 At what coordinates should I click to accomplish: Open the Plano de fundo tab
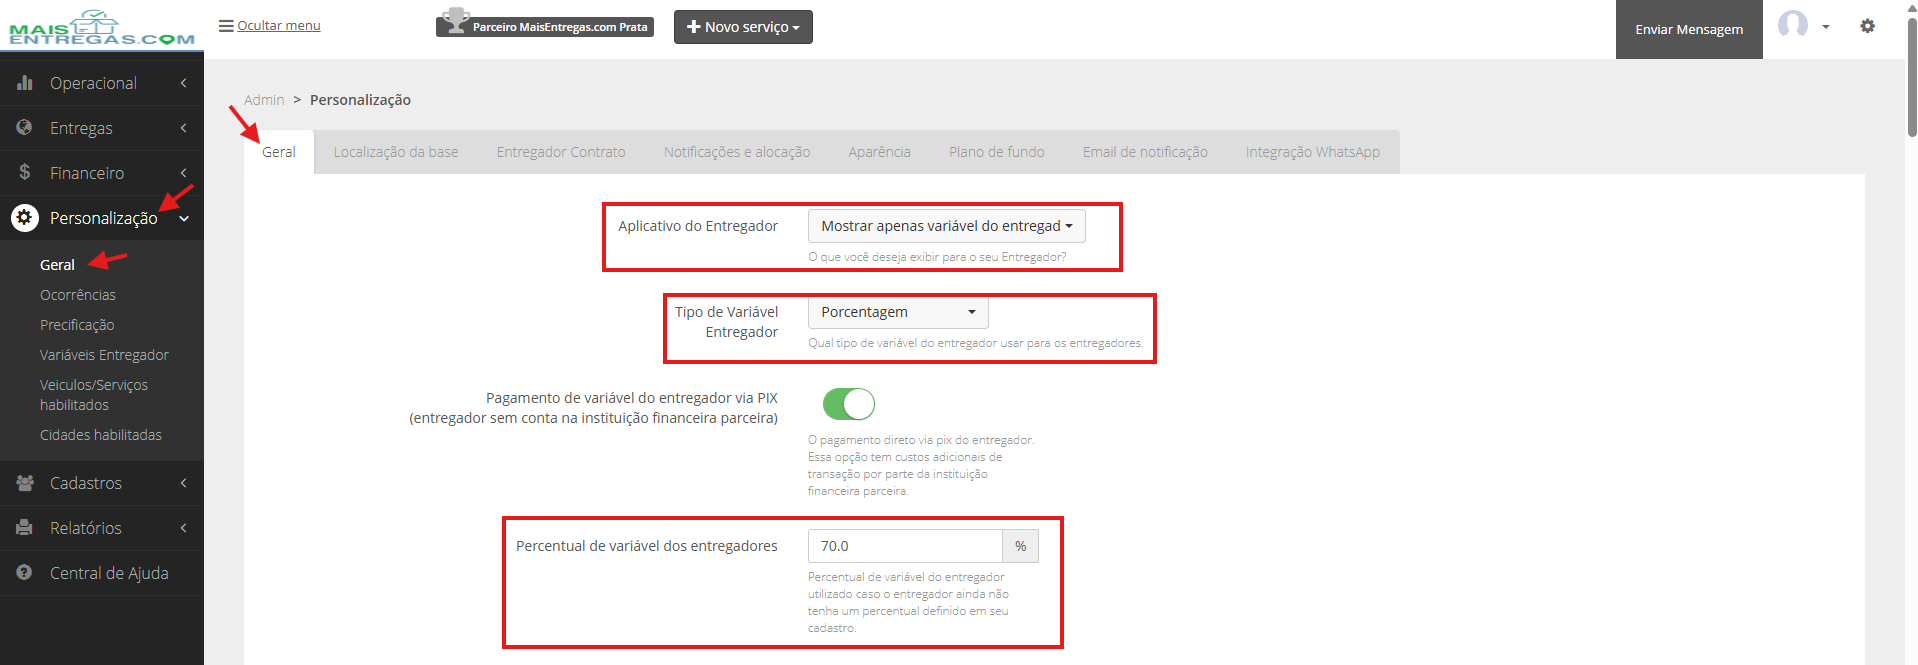pos(997,152)
